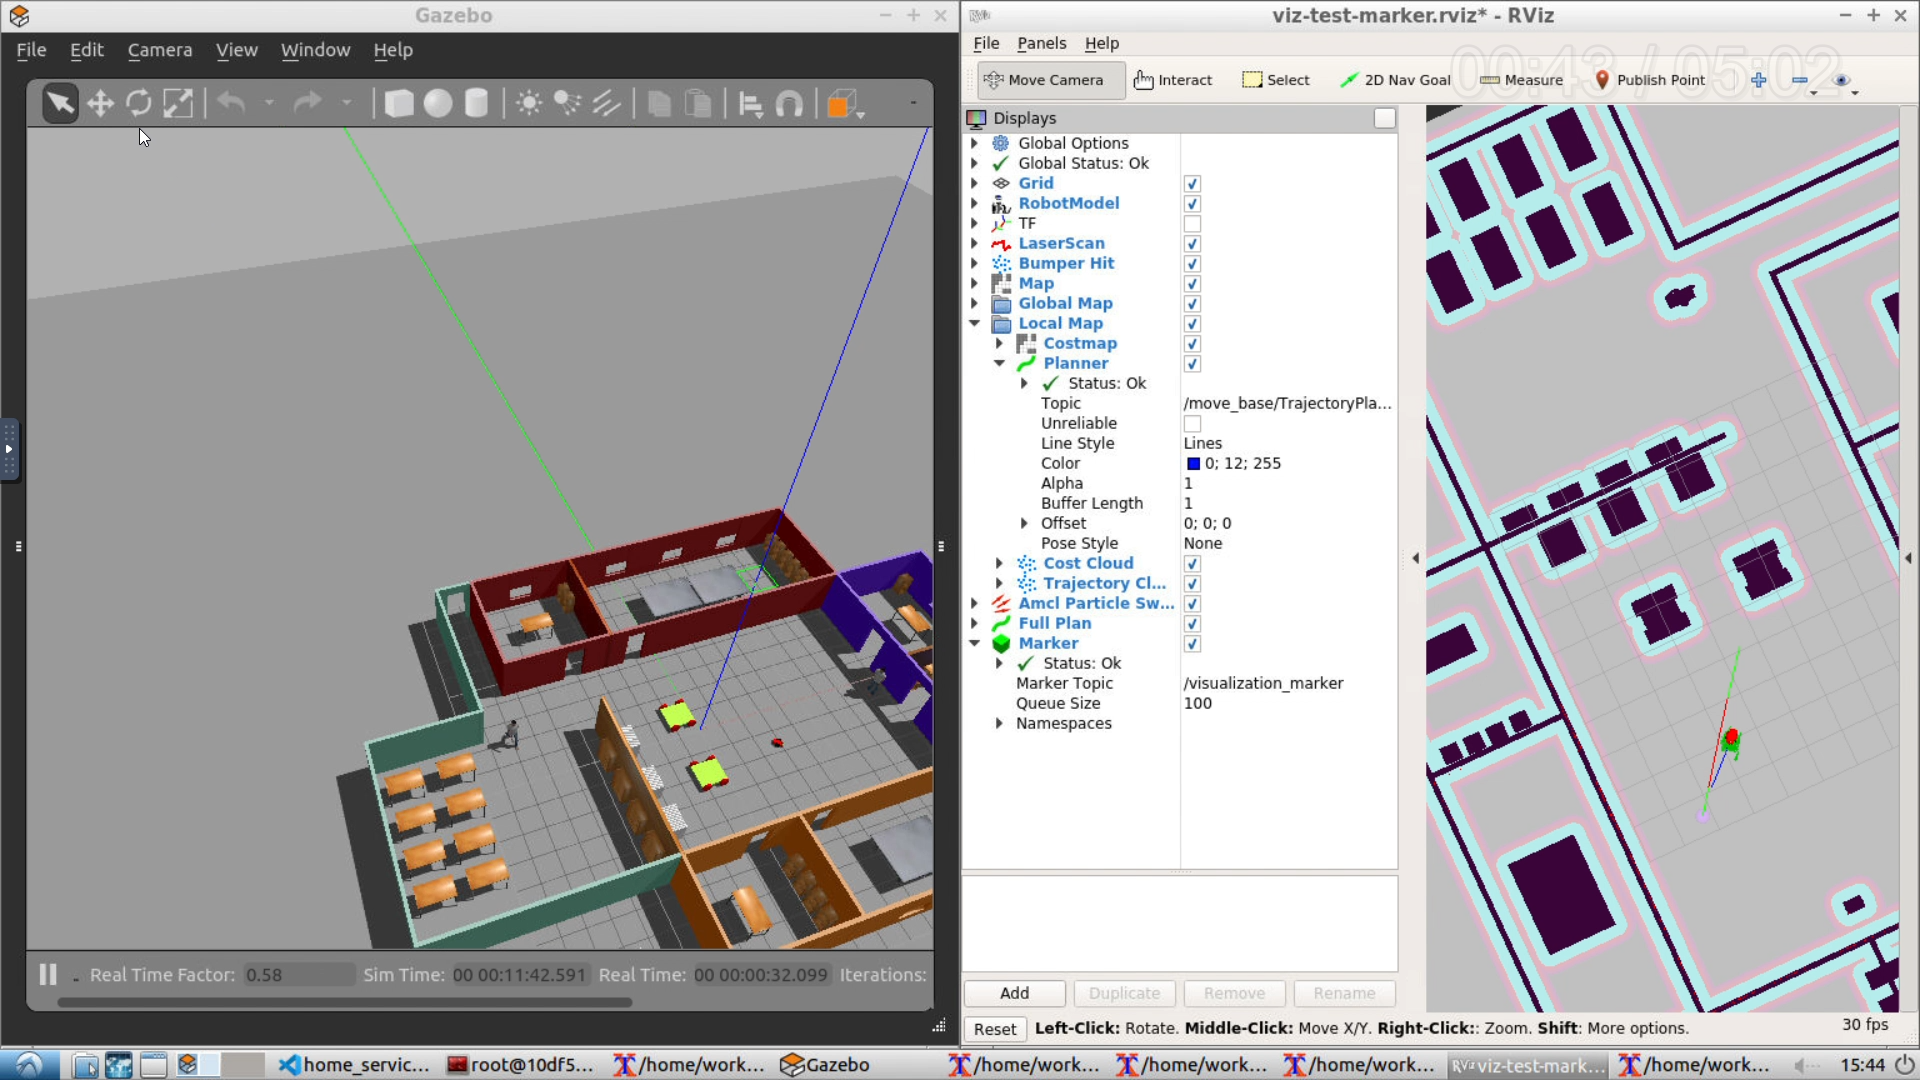This screenshot has height=1080, width=1920.
Task: Open the Gazebo File menu
Action: tap(31, 50)
